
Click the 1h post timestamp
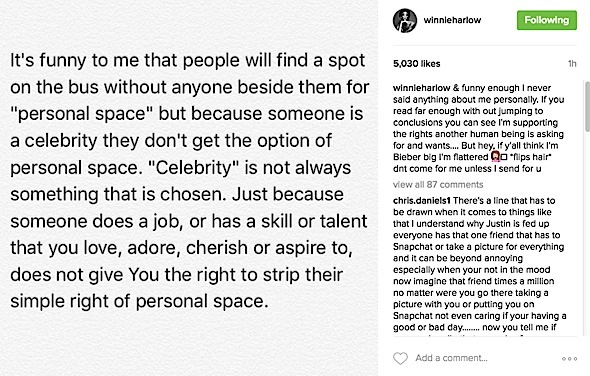pyautogui.click(x=572, y=64)
